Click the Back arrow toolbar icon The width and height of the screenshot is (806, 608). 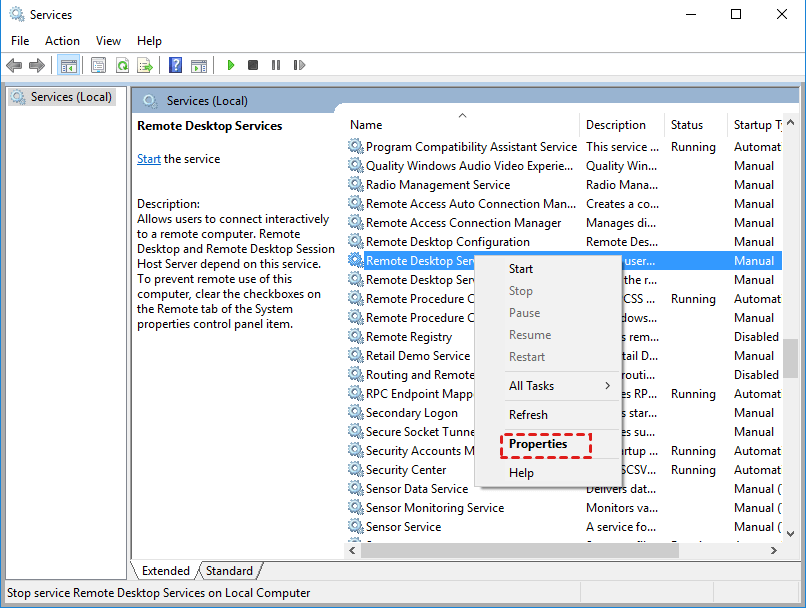coord(14,65)
